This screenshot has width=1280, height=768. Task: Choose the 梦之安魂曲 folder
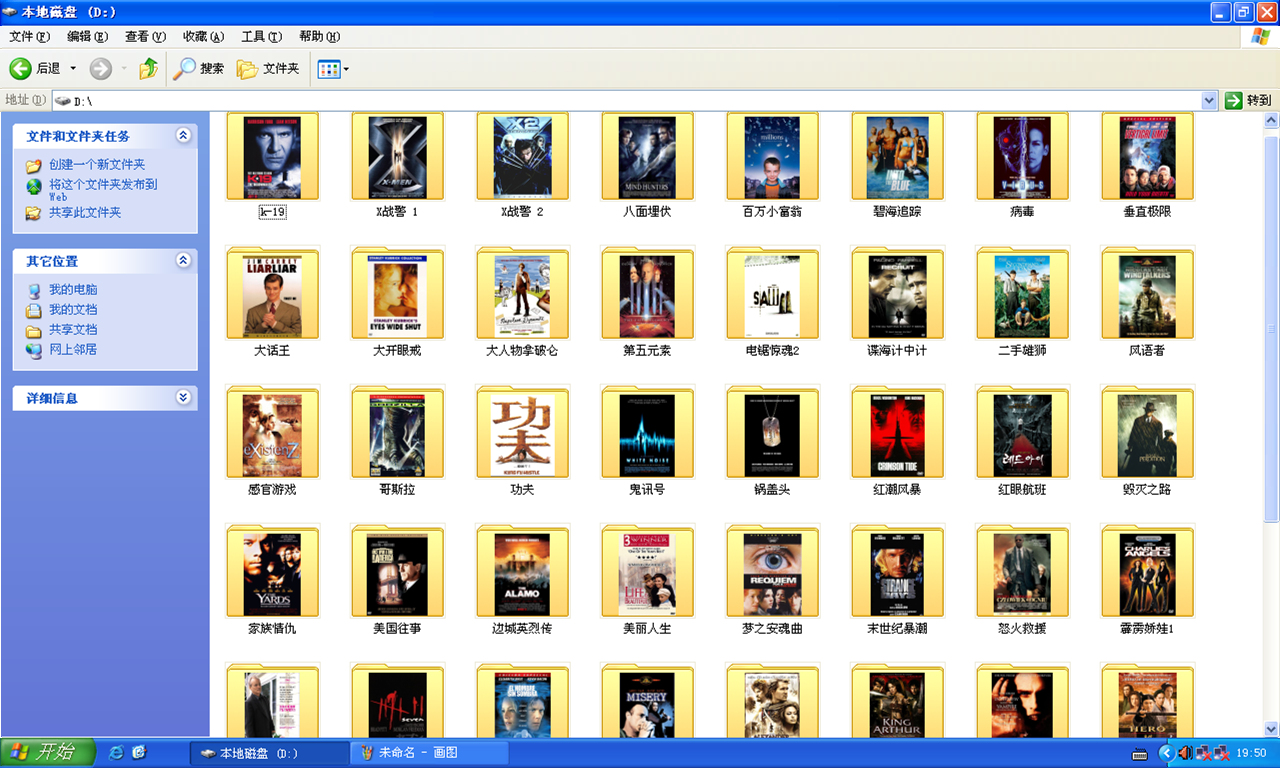pyautogui.click(x=772, y=574)
